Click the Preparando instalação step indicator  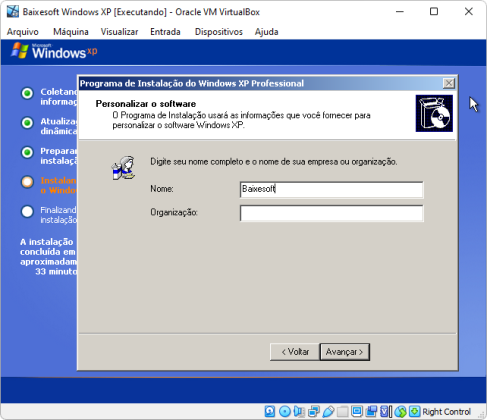click(x=27, y=152)
